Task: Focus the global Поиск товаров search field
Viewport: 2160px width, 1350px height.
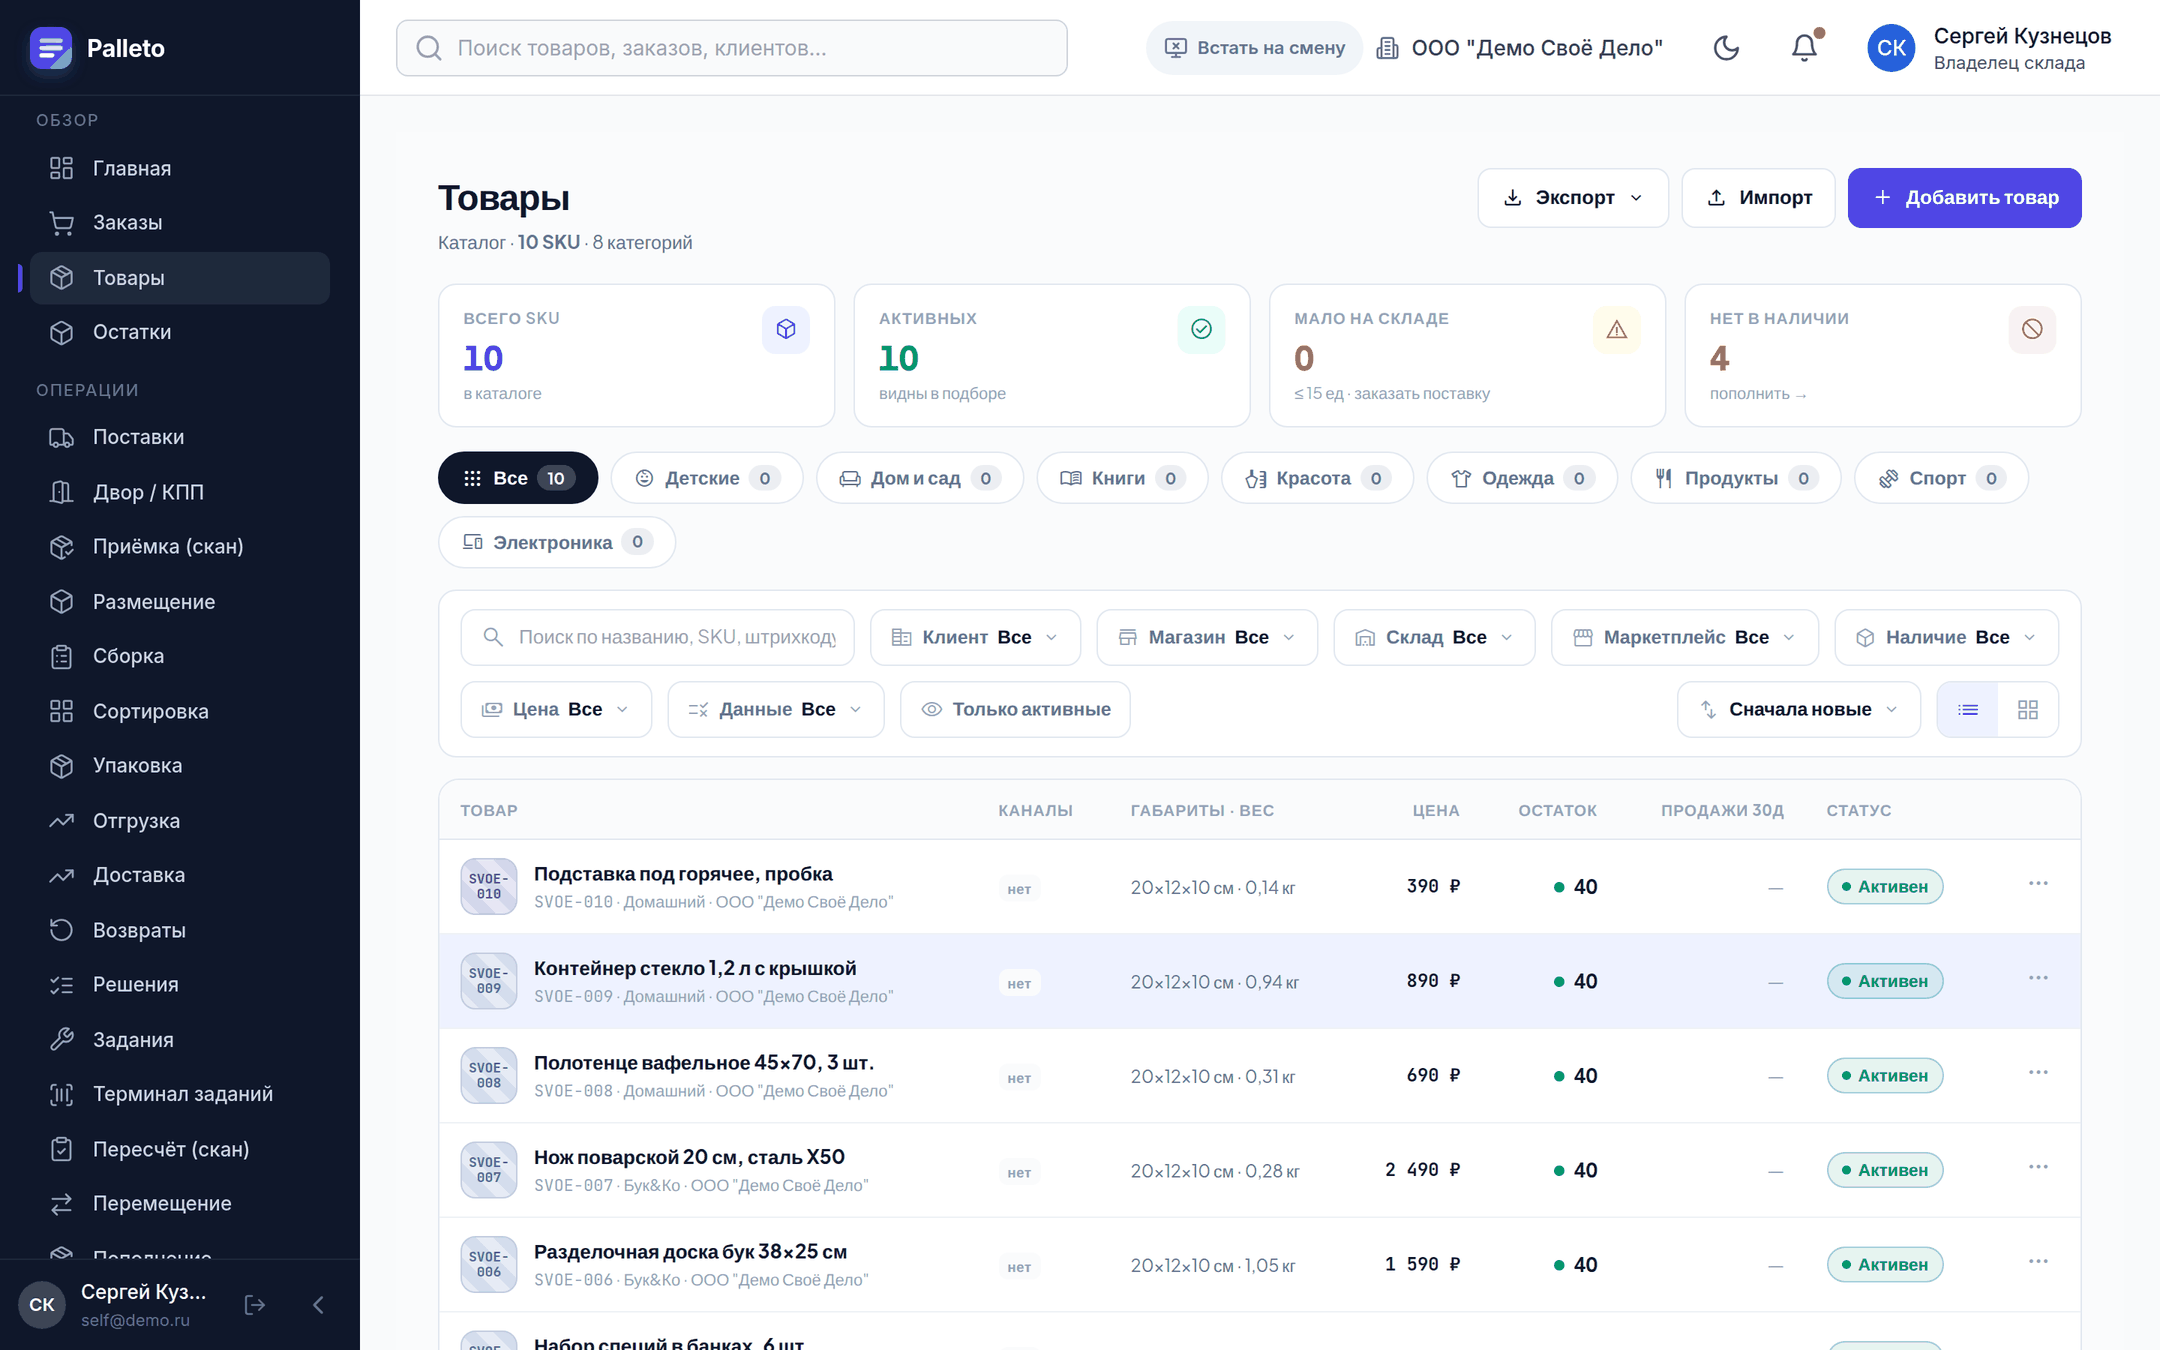Action: click(732, 48)
